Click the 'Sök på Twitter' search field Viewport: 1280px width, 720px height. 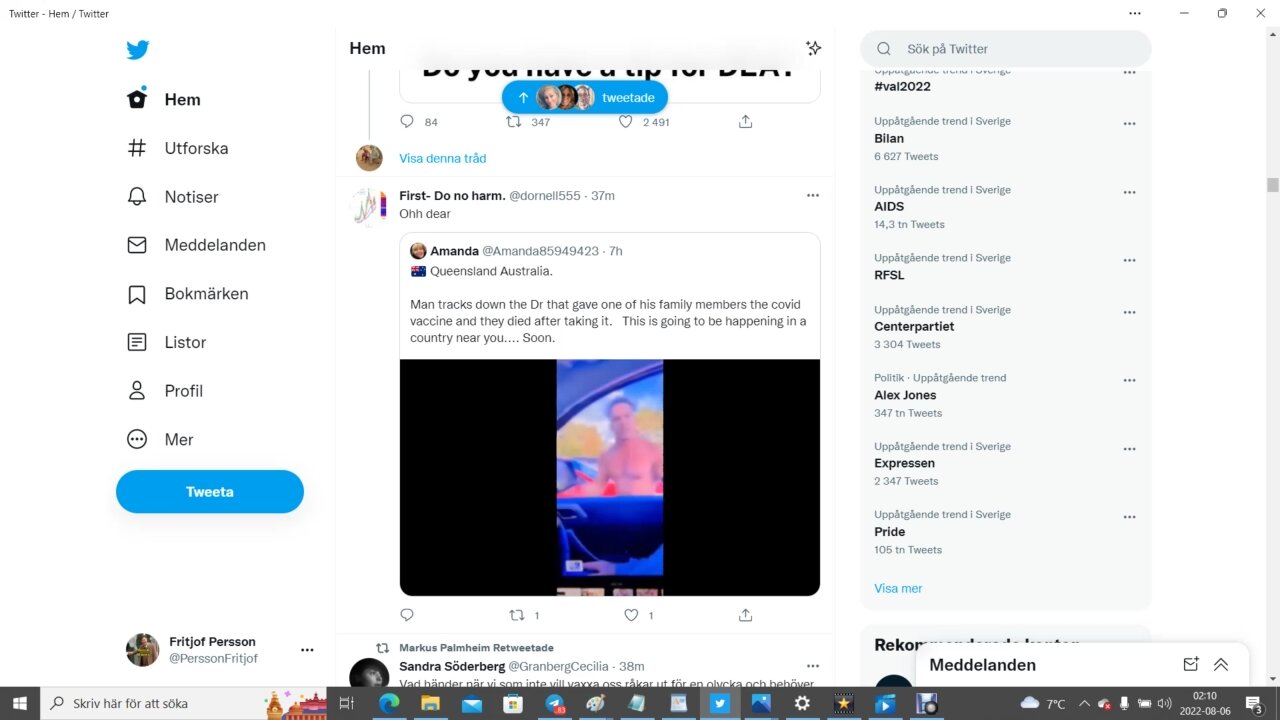(1006, 49)
